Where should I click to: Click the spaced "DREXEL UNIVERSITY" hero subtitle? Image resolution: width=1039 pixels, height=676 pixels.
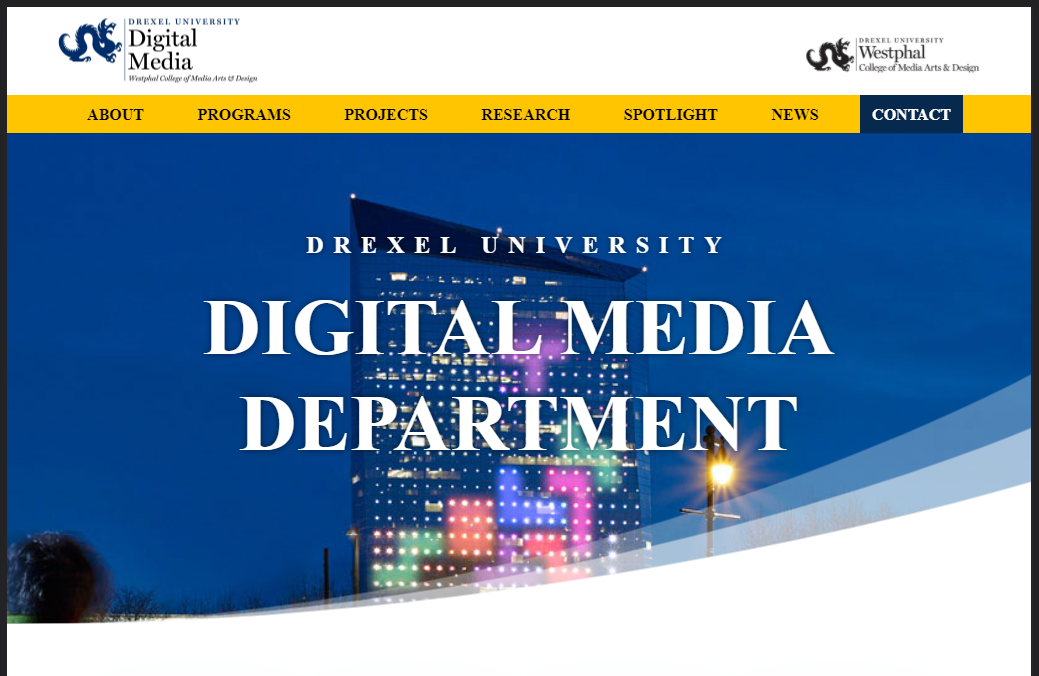(517, 246)
